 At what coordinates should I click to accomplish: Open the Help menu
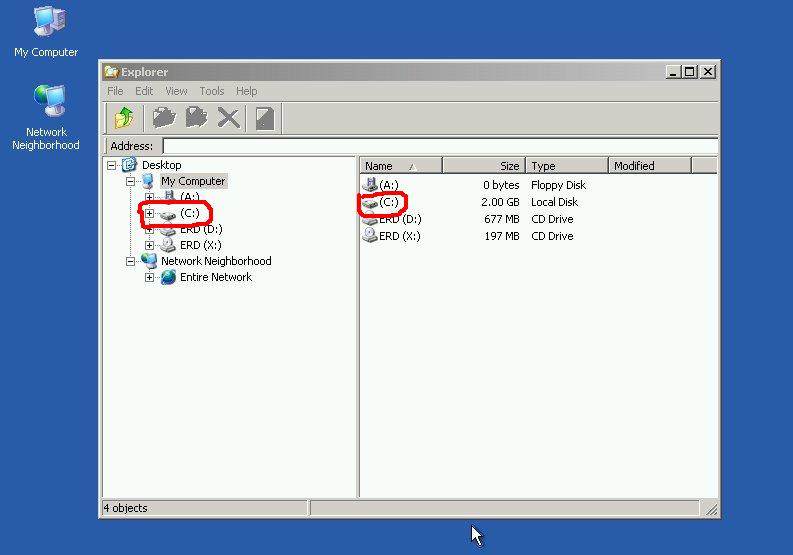coord(246,91)
